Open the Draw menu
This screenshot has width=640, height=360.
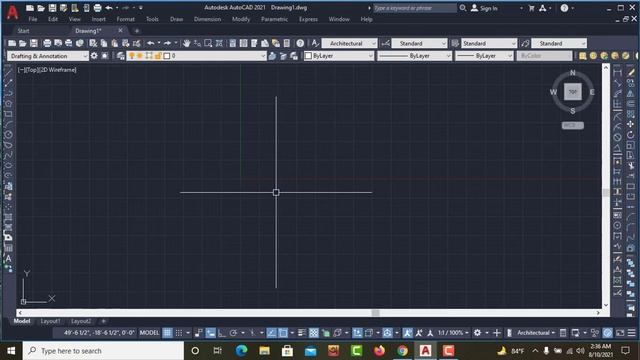pos(176,19)
